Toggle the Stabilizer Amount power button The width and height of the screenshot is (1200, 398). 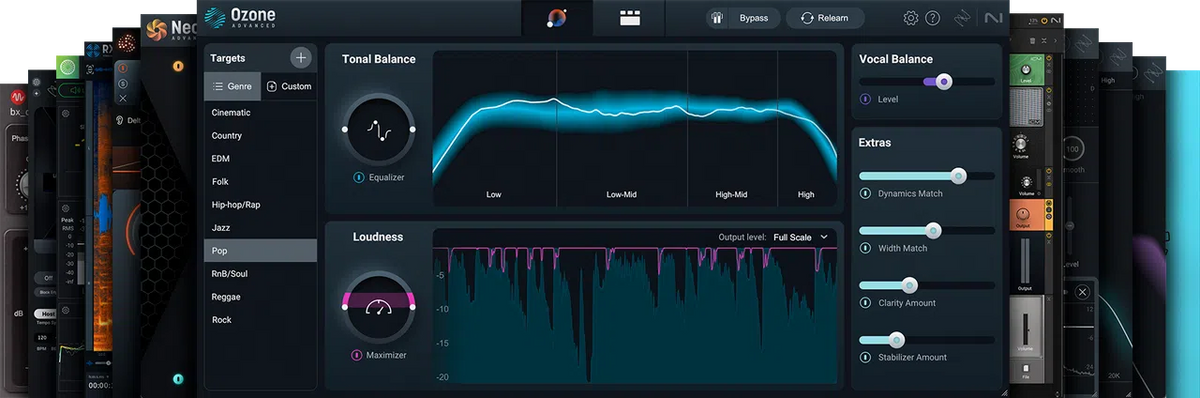click(865, 357)
